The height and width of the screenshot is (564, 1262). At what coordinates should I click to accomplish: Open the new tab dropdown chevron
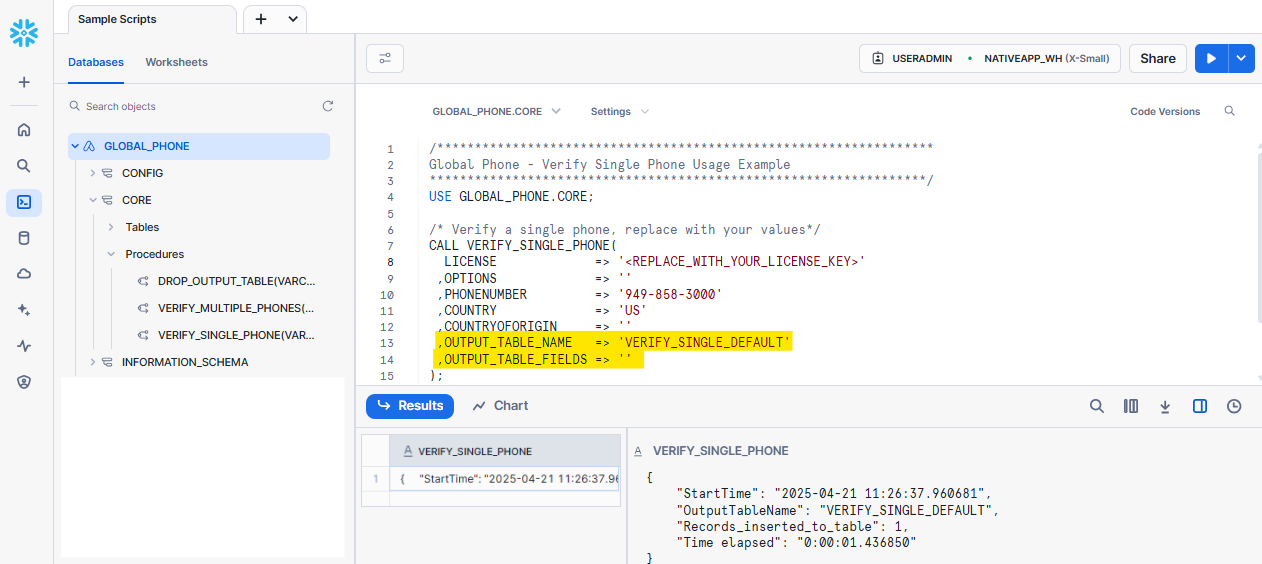pos(293,19)
